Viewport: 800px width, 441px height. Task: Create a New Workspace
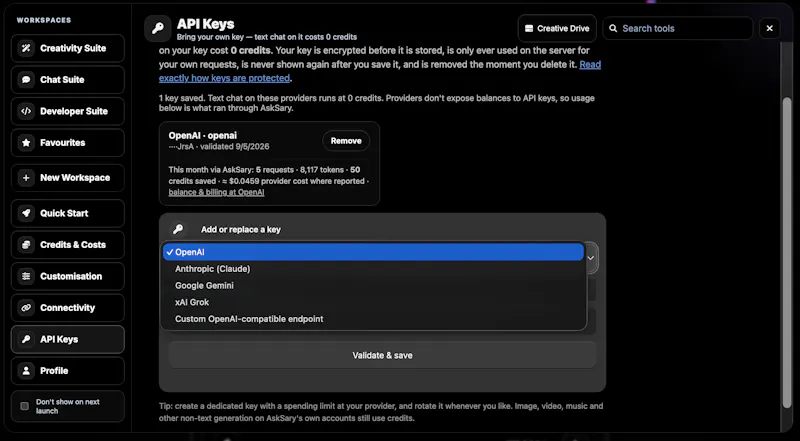click(68, 178)
